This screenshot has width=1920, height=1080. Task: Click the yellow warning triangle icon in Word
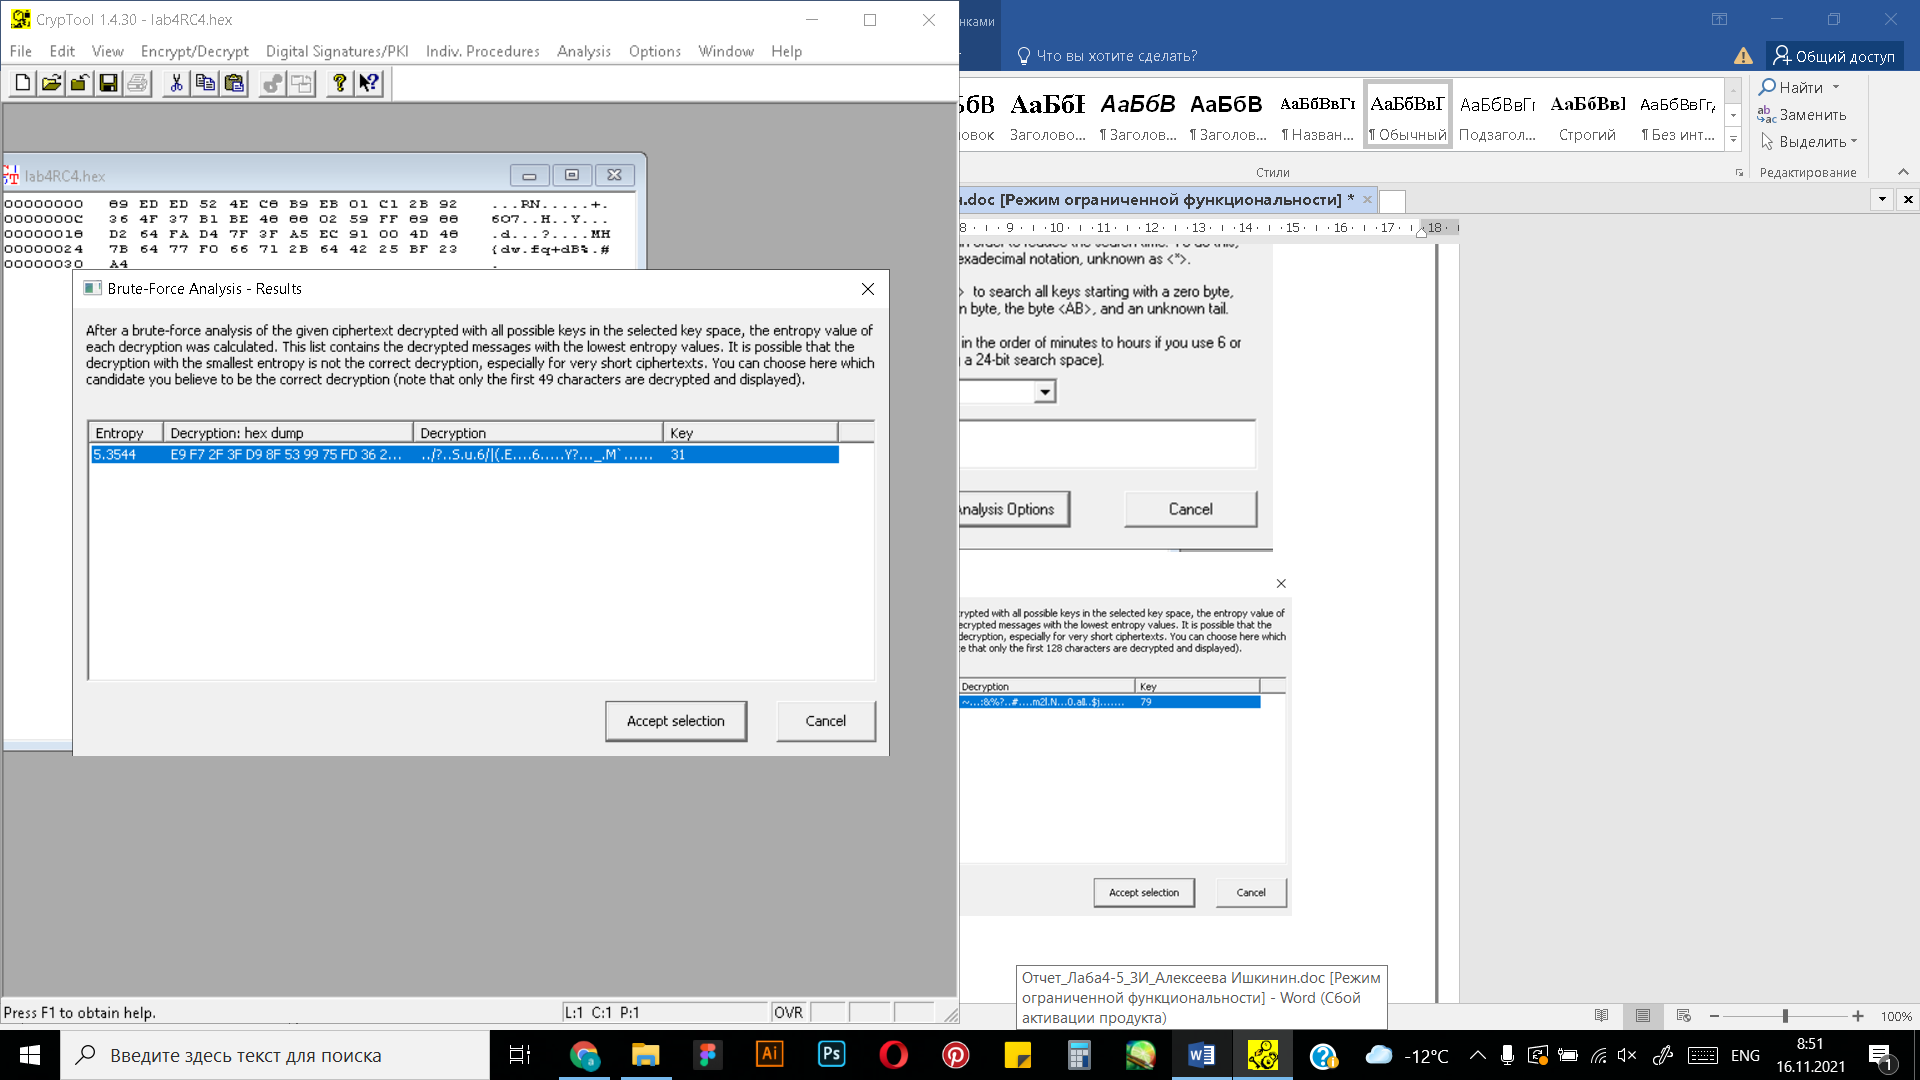coord(1743,56)
